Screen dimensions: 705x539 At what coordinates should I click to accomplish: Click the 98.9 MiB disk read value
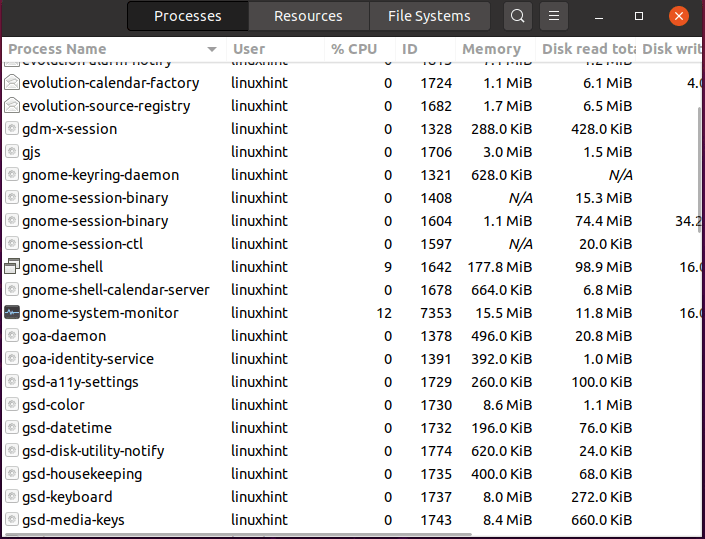603,267
